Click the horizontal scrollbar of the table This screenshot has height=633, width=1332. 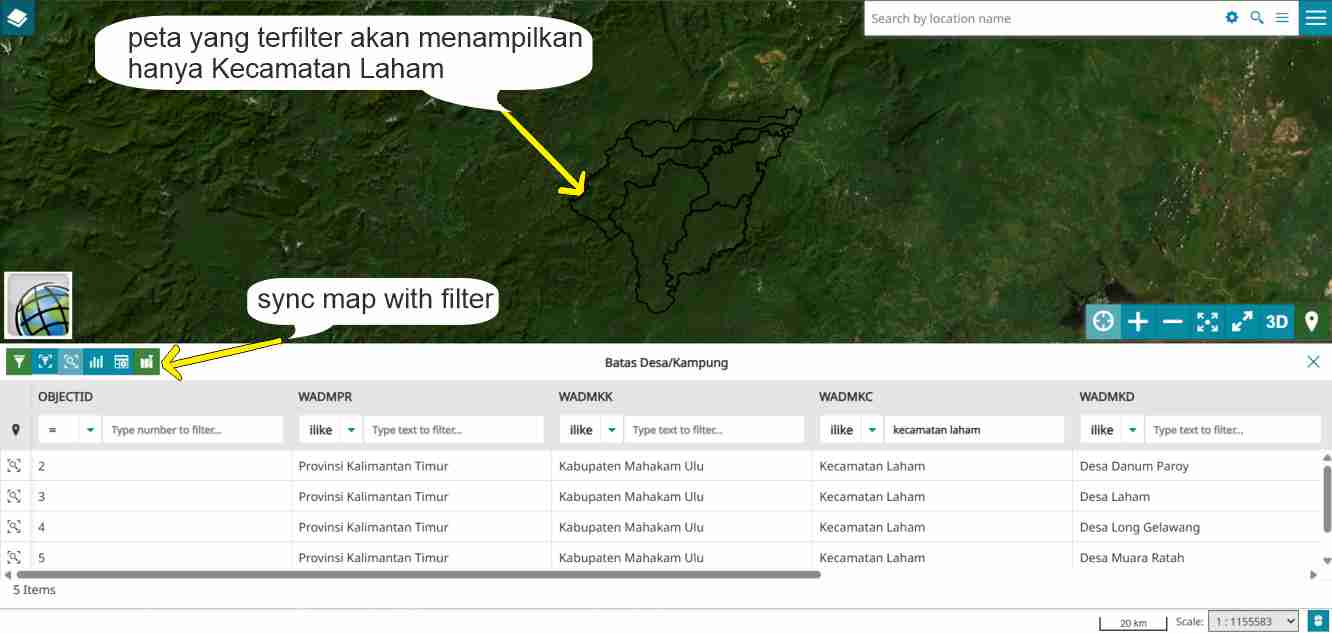[x=418, y=575]
